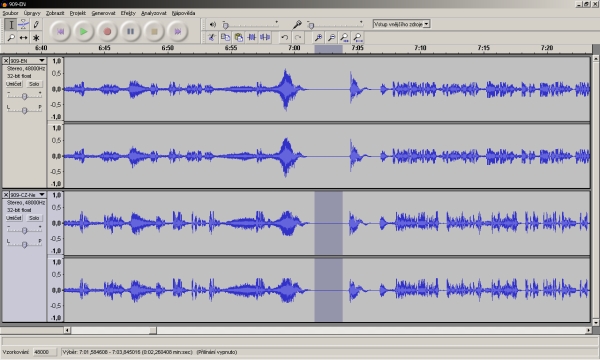The image size is (600, 360).
Task: Click the 6:50 mark on timeline
Action: (x=168, y=48)
